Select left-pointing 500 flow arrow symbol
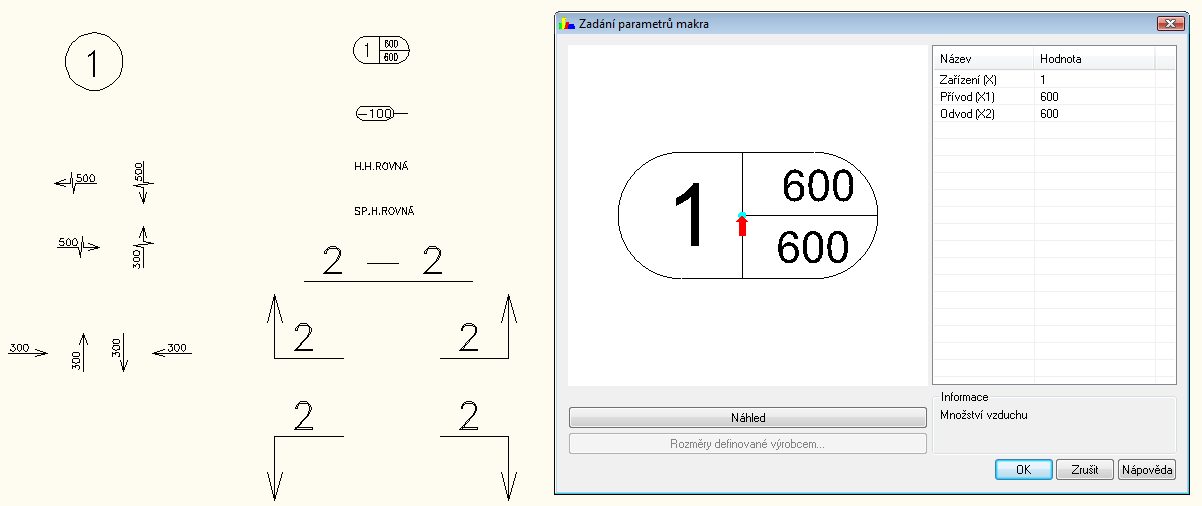 pyautogui.click(x=76, y=181)
